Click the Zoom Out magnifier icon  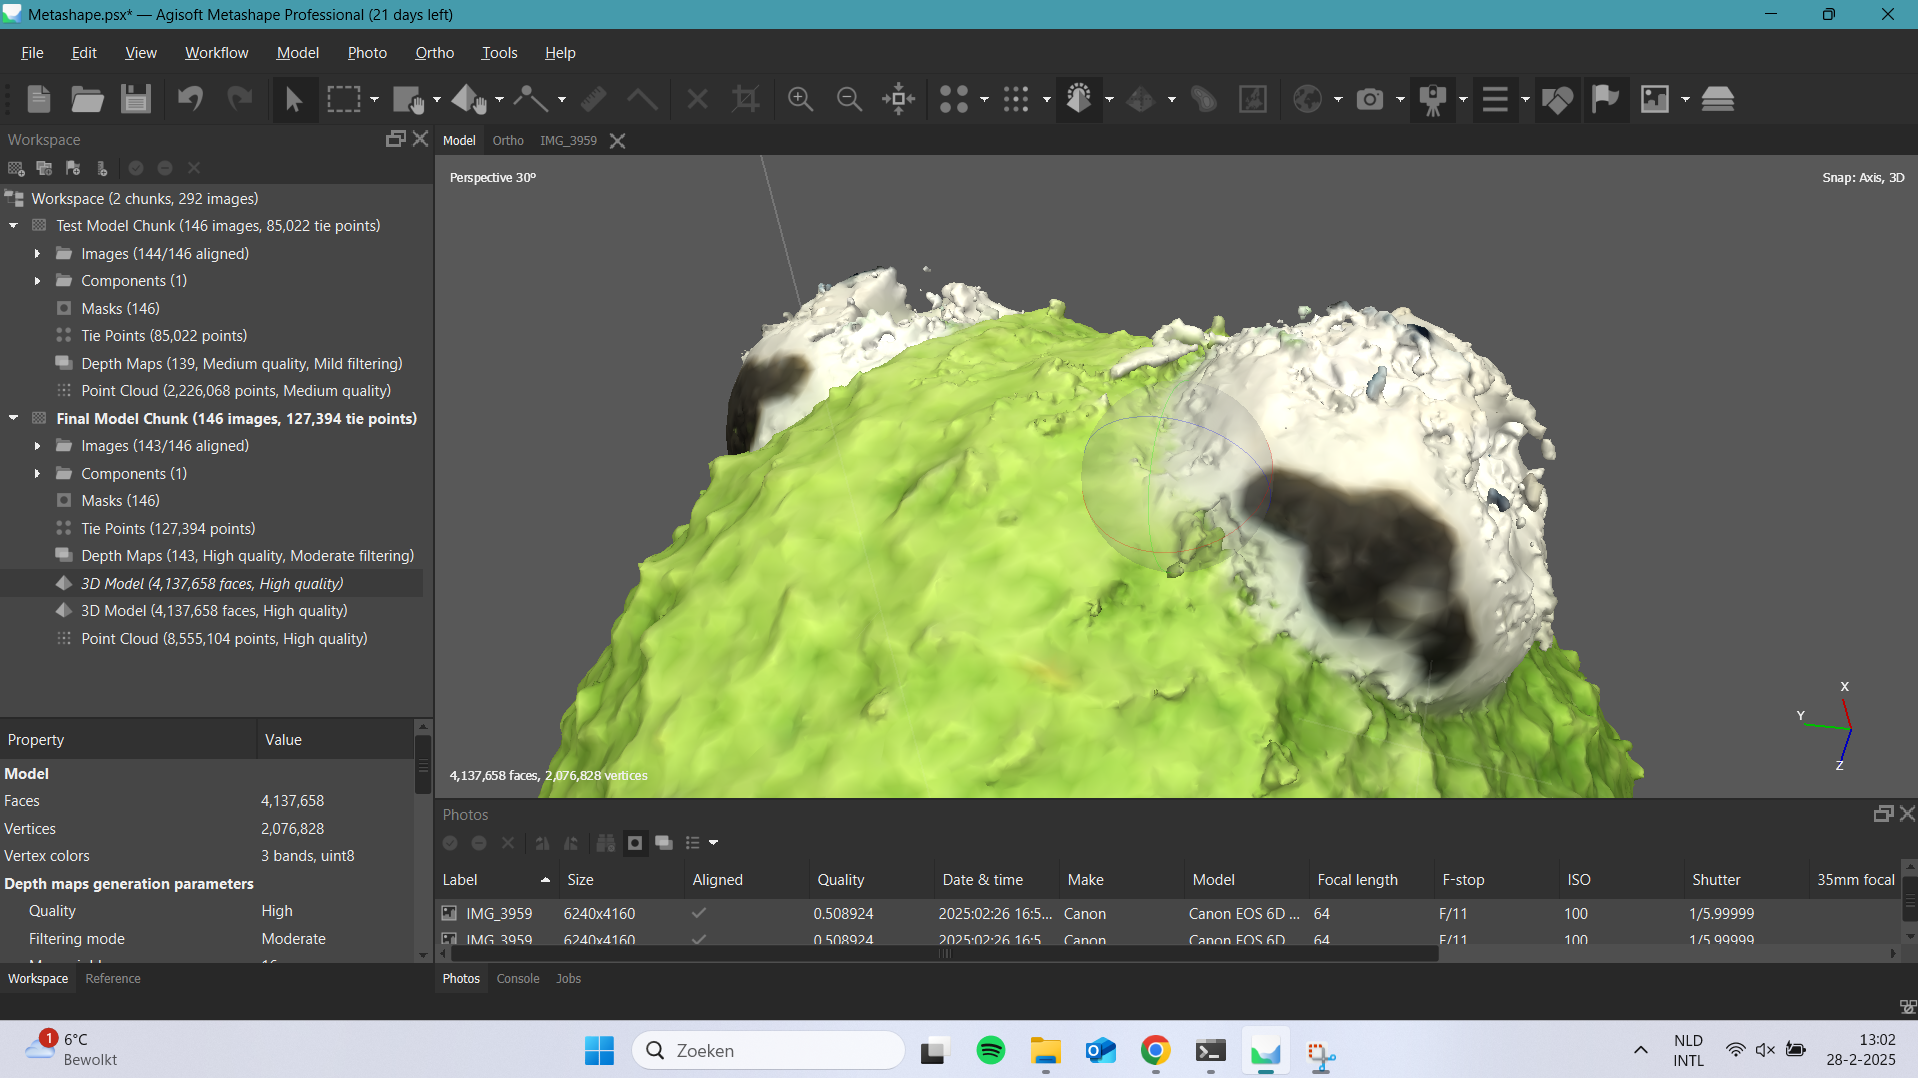(x=849, y=99)
